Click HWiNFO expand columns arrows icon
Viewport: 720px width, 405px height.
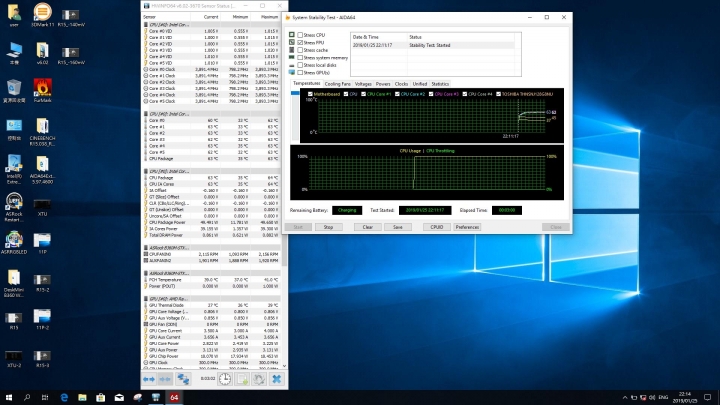(x=149, y=379)
